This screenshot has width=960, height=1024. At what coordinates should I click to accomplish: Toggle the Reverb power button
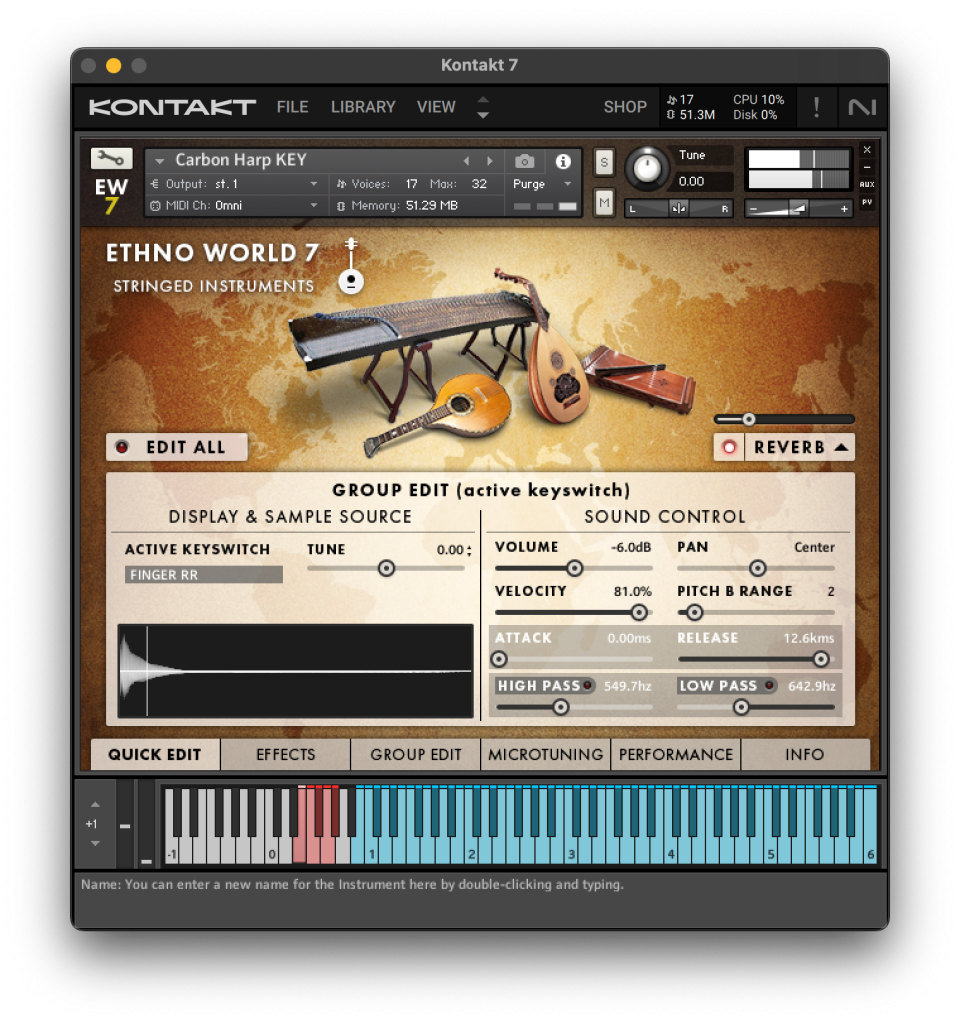(x=729, y=447)
